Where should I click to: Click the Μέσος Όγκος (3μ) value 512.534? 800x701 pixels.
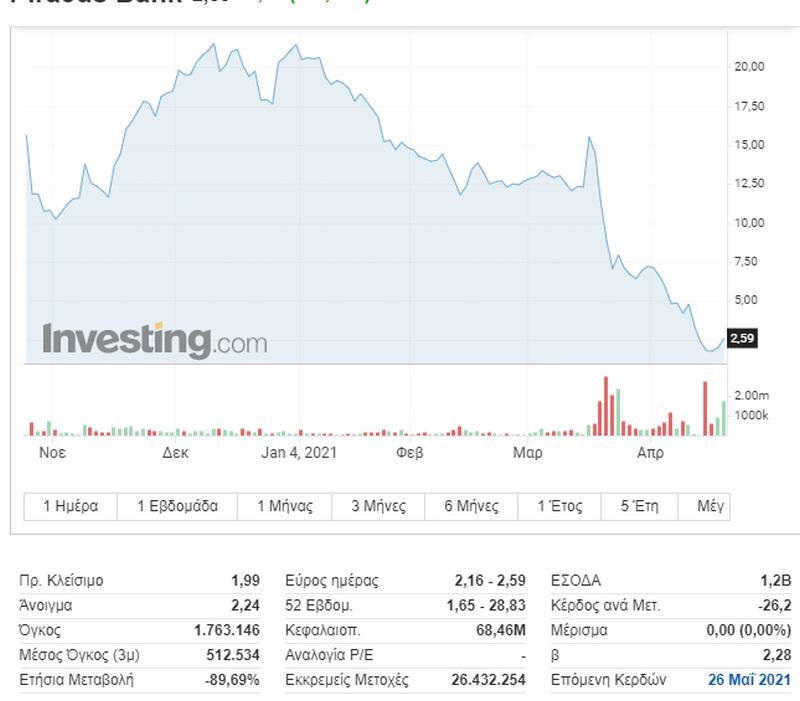233,655
